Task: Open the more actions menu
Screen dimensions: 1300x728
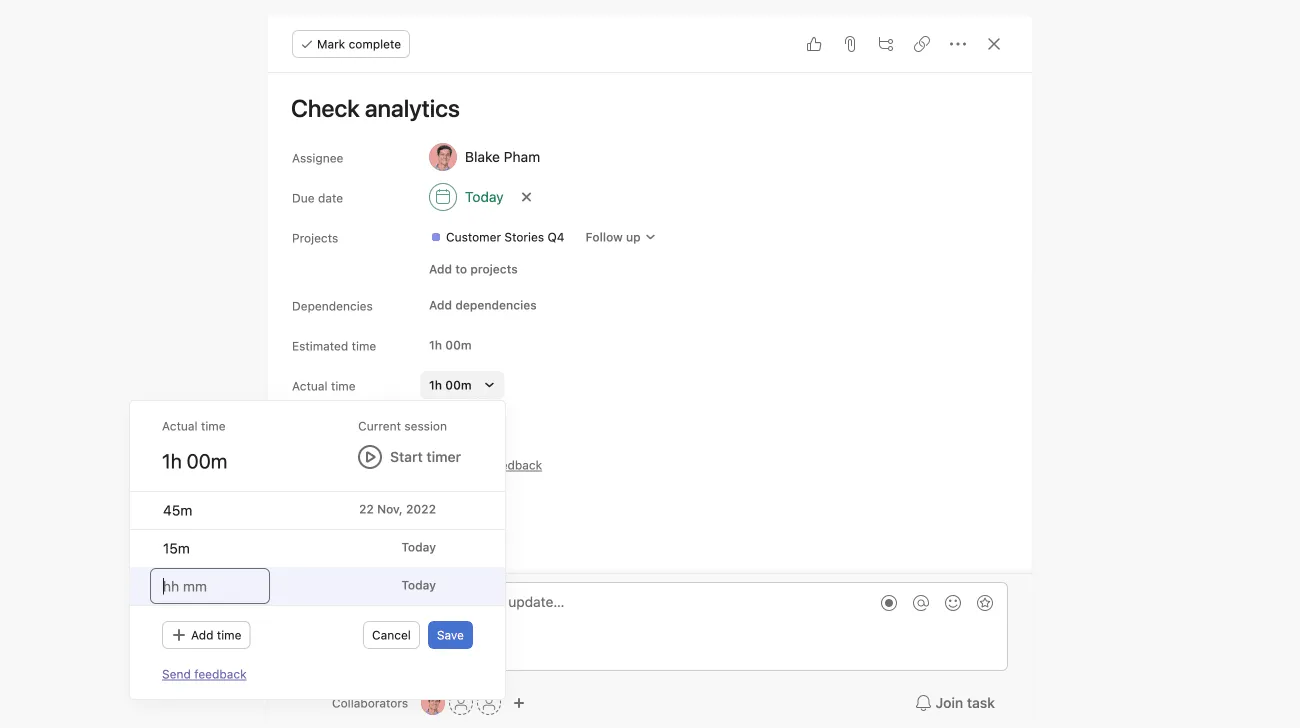Action: pos(957,44)
